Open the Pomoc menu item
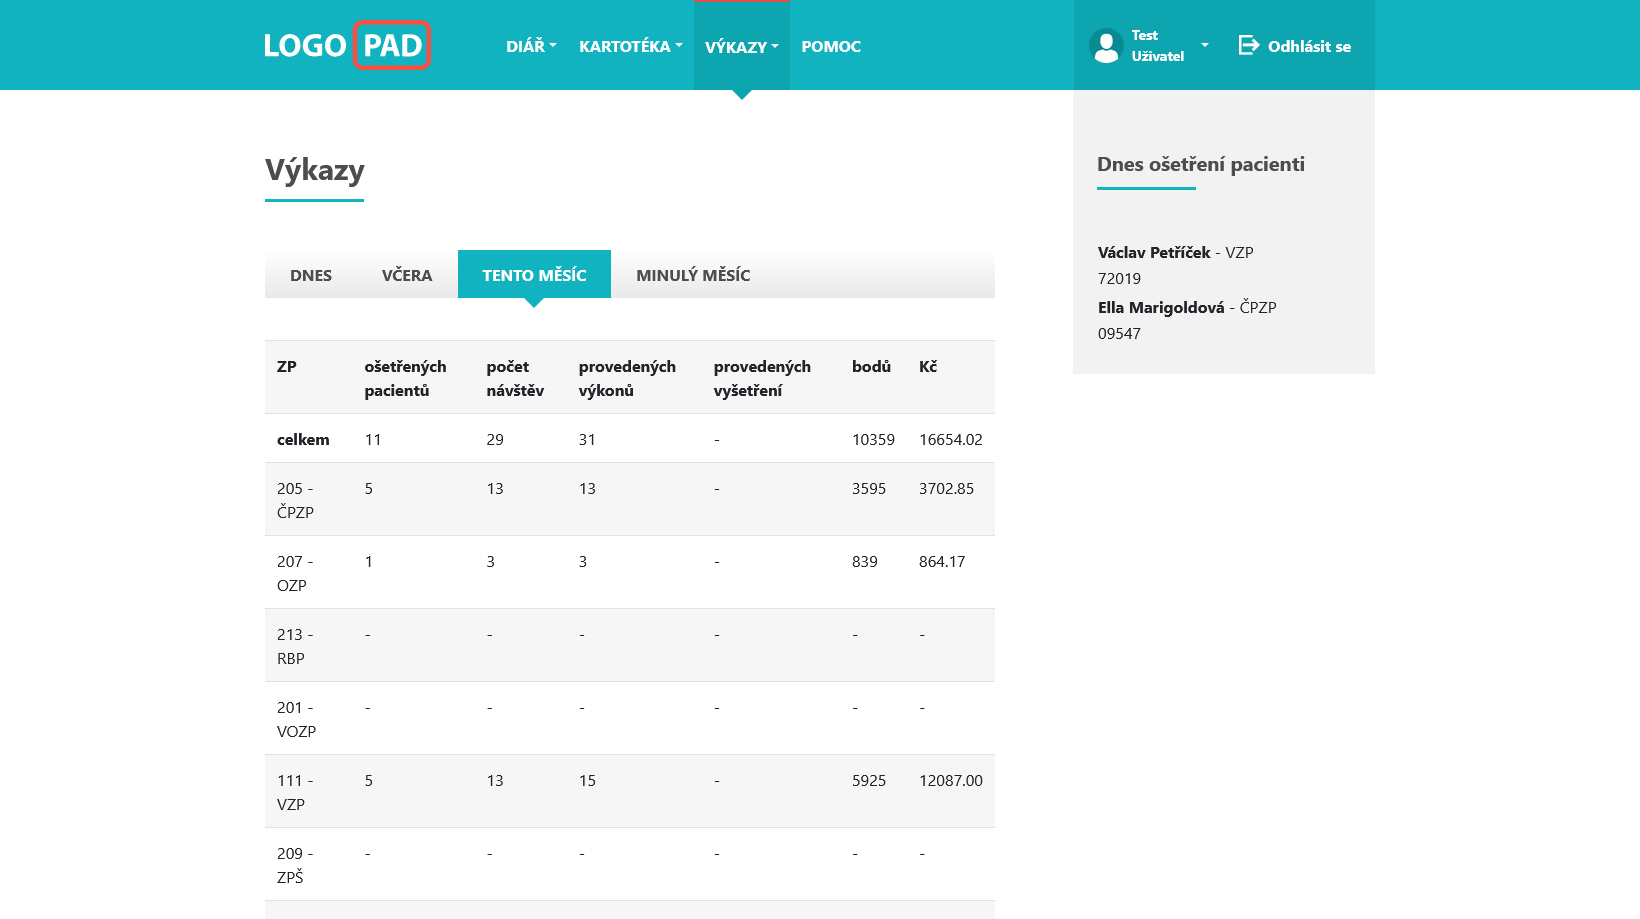 [x=831, y=46]
